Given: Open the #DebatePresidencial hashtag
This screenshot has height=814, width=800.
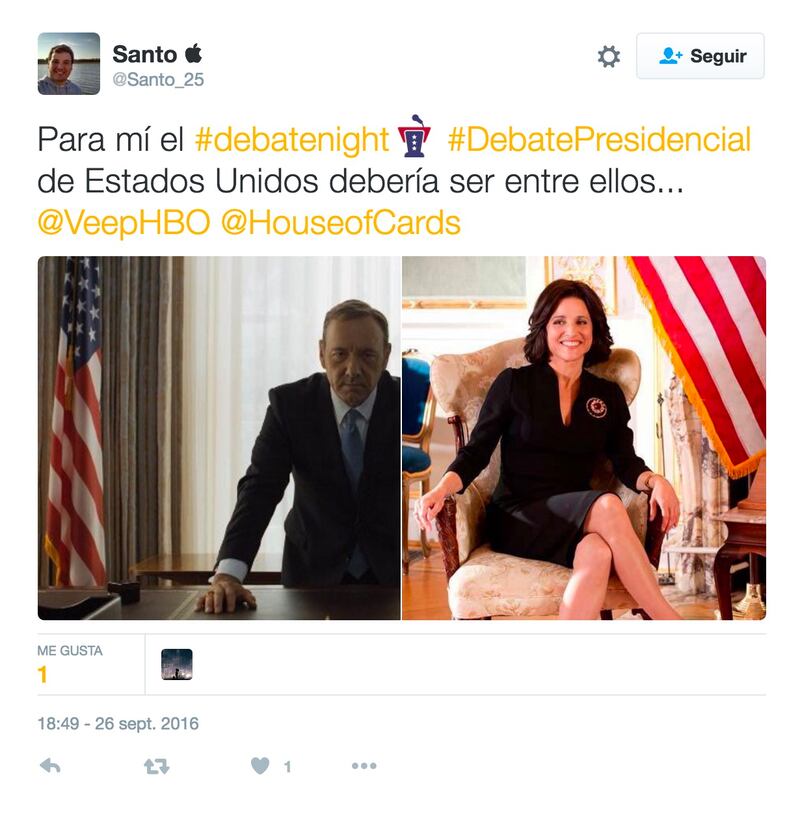Looking at the screenshot, I should pos(599,139).
